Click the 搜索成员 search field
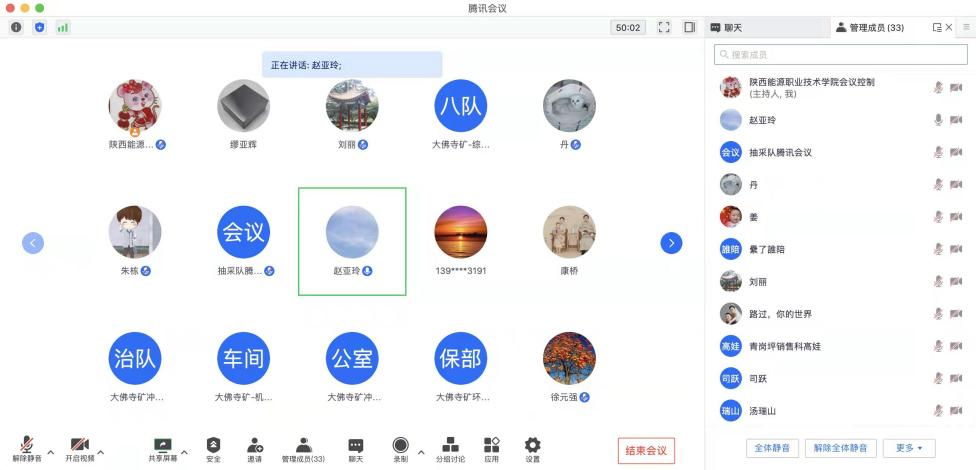Image resolution: width=976 pixels, height=470 pixels. click(x=838, y=54)
